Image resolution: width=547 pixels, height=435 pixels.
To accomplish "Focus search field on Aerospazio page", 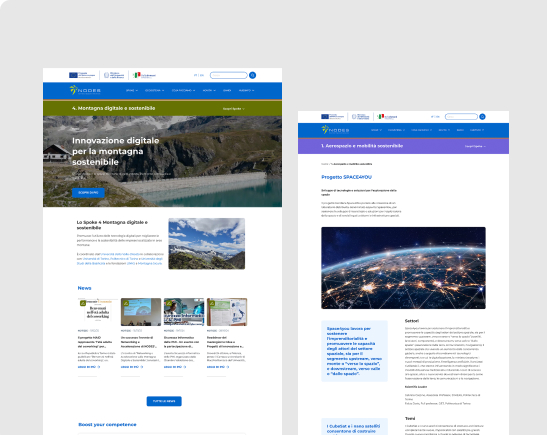I will click(461, 117).
